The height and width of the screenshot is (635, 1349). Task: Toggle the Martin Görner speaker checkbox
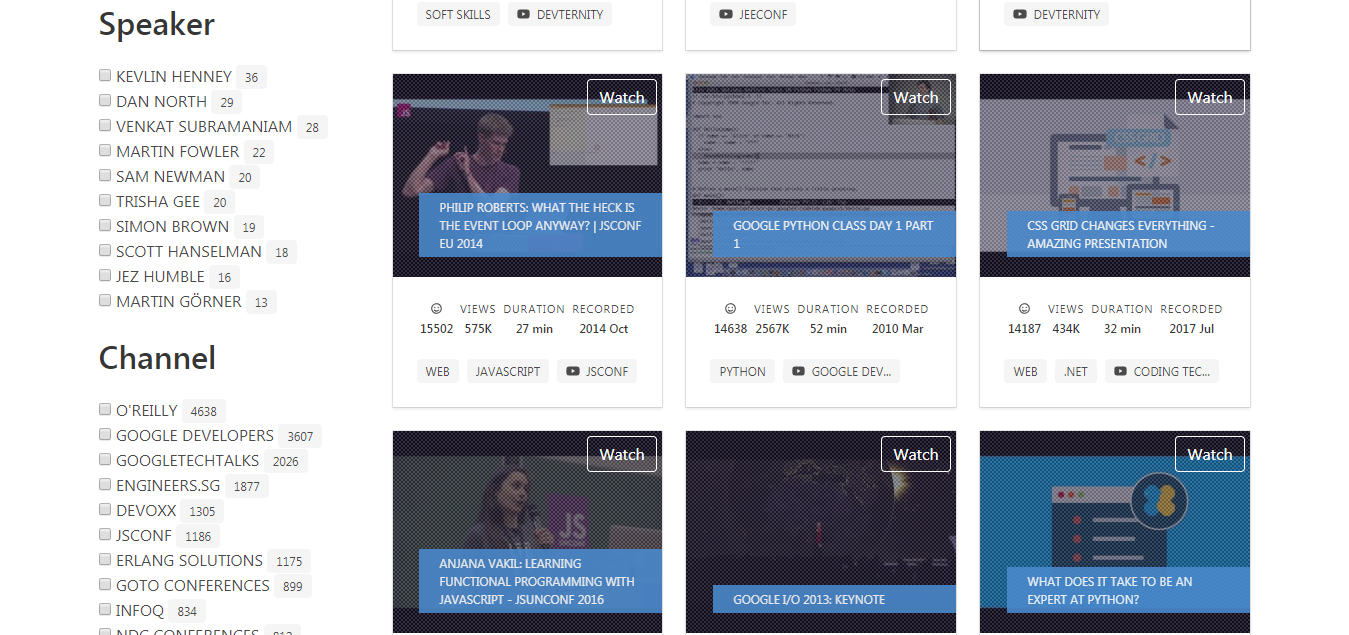tap(105, 301)
